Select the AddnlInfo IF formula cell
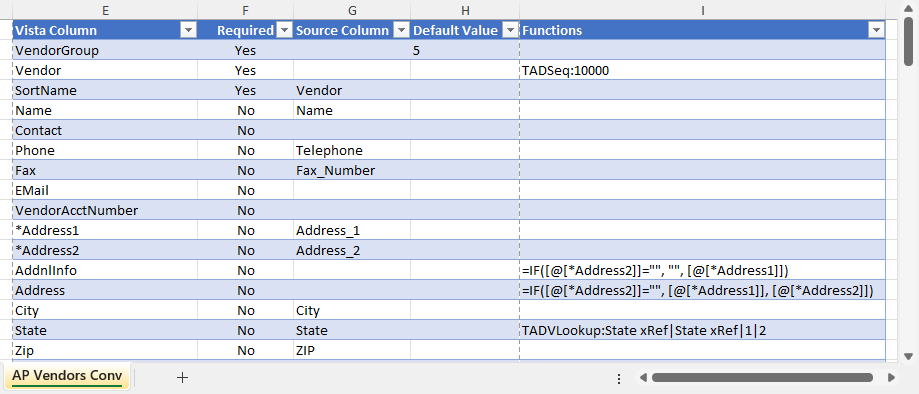919x394 pixels. (702, 270)
